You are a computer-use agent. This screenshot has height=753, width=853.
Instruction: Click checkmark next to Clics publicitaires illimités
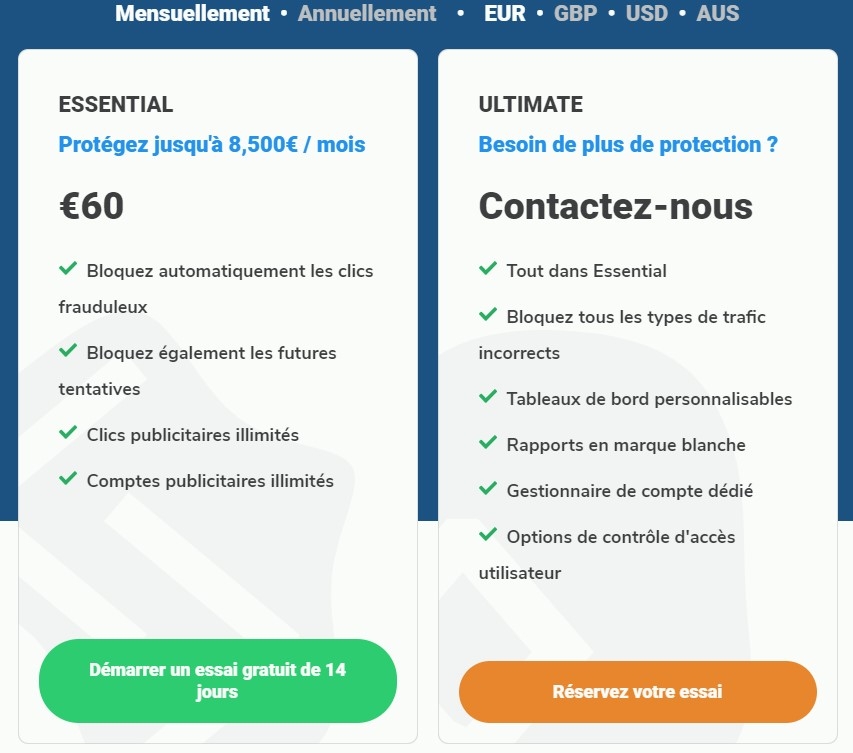[68, 433]
